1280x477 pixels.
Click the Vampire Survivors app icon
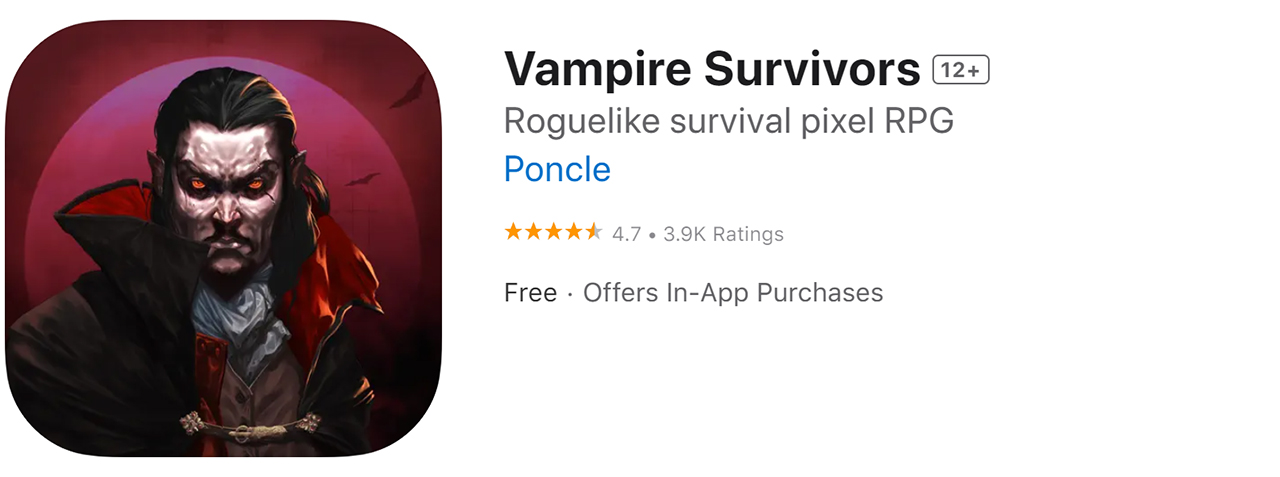[x=223, y=239]
